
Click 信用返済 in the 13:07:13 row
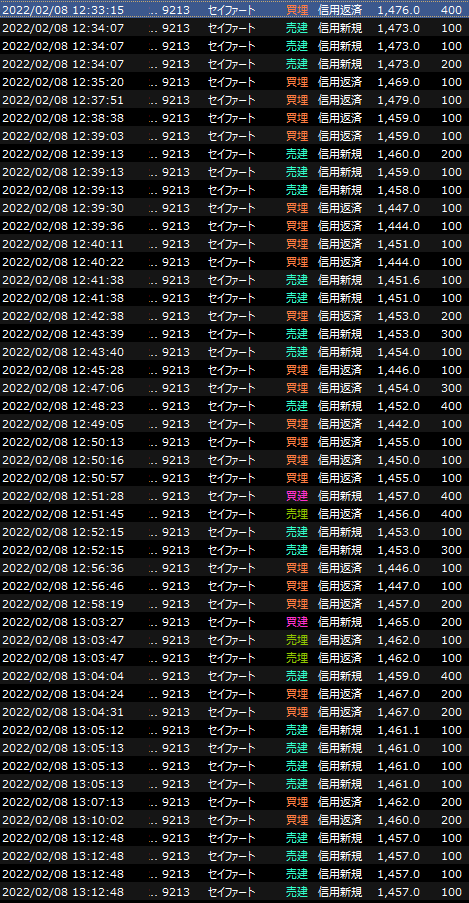340,802
